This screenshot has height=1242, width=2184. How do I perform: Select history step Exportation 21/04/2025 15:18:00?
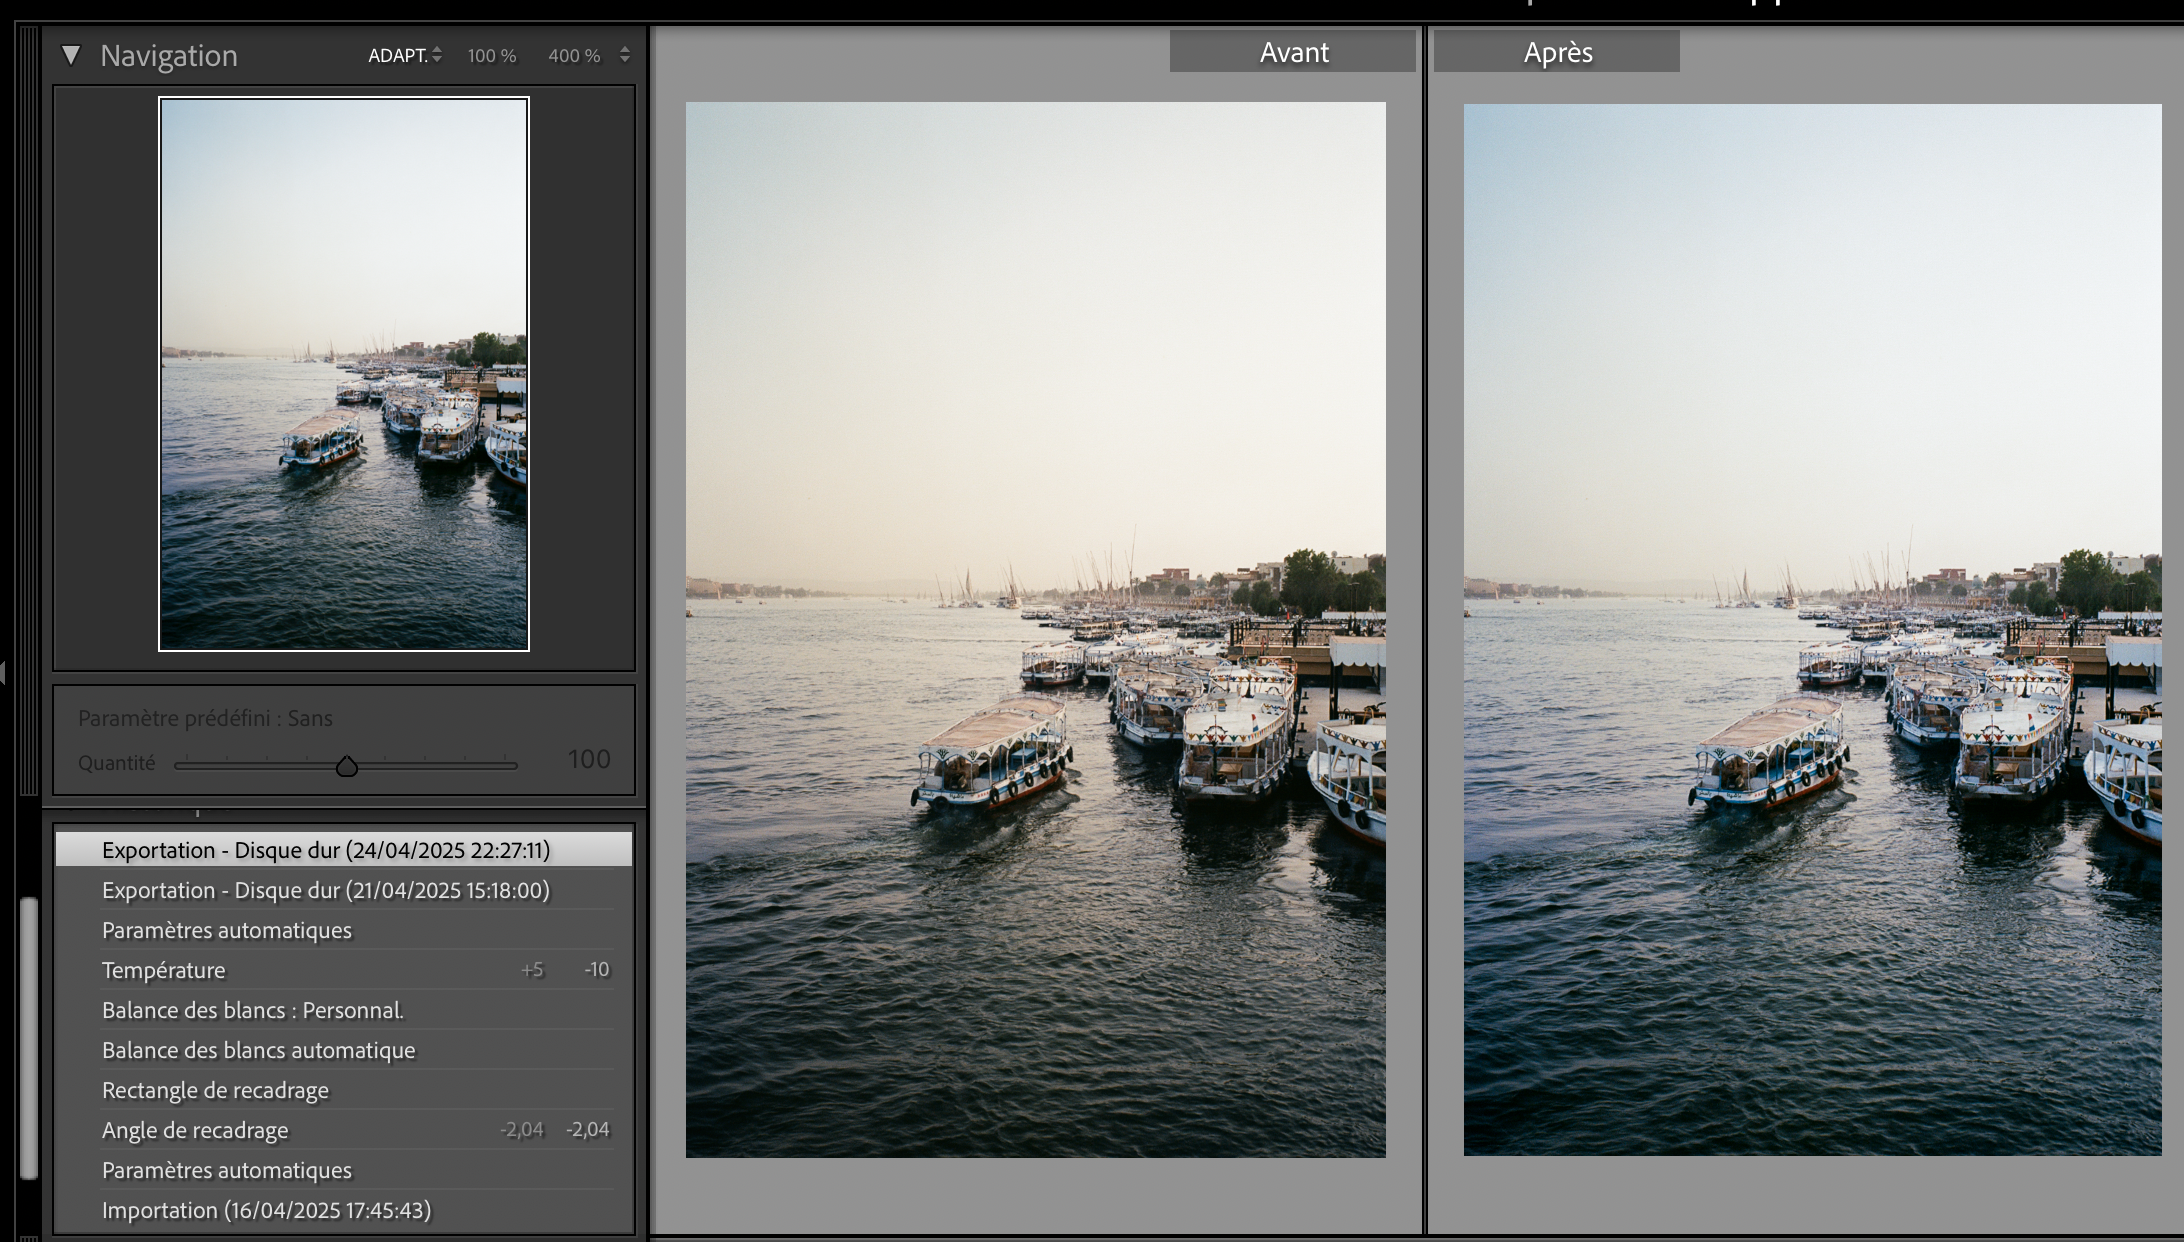326,890
